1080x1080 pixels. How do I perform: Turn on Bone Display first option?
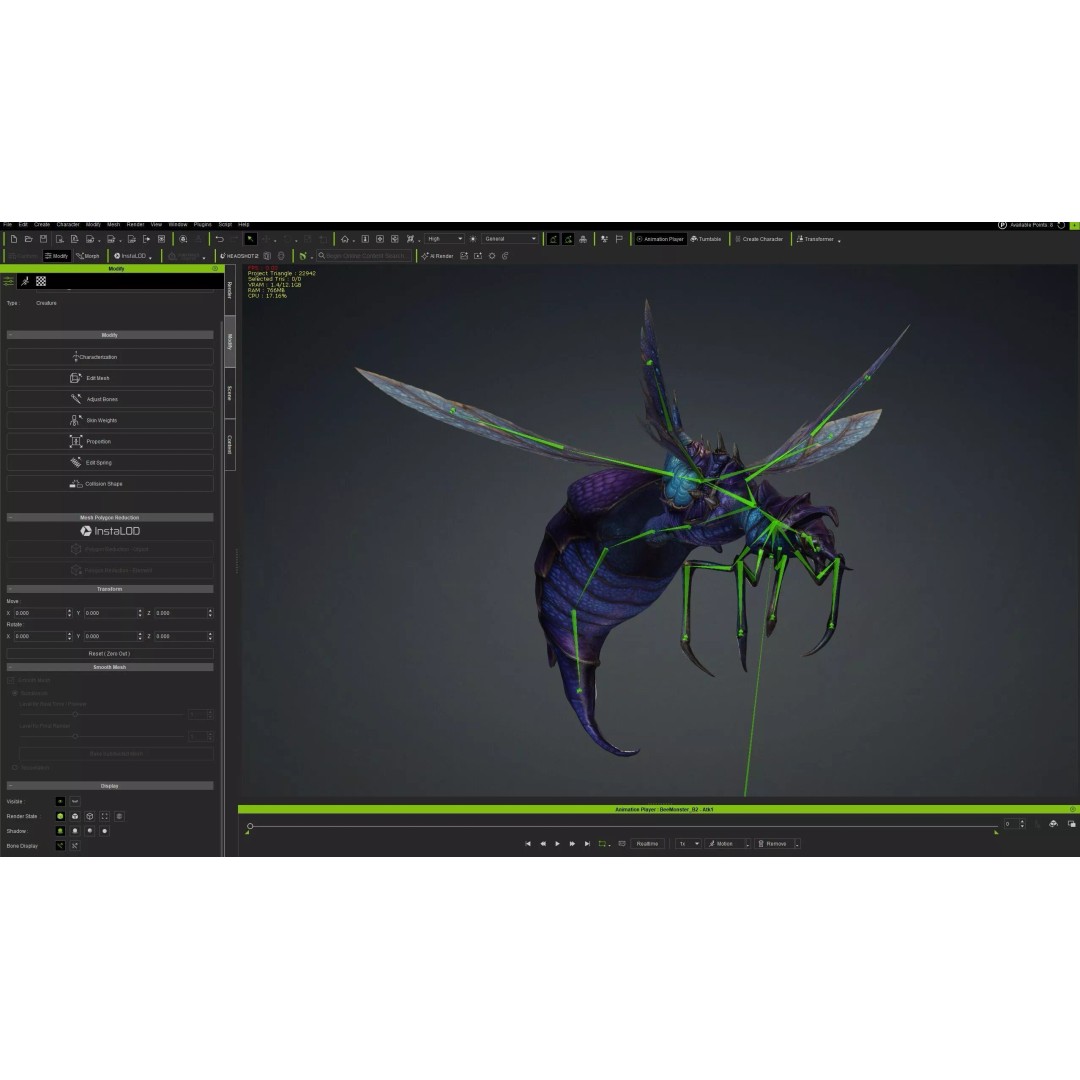point(61,846)
